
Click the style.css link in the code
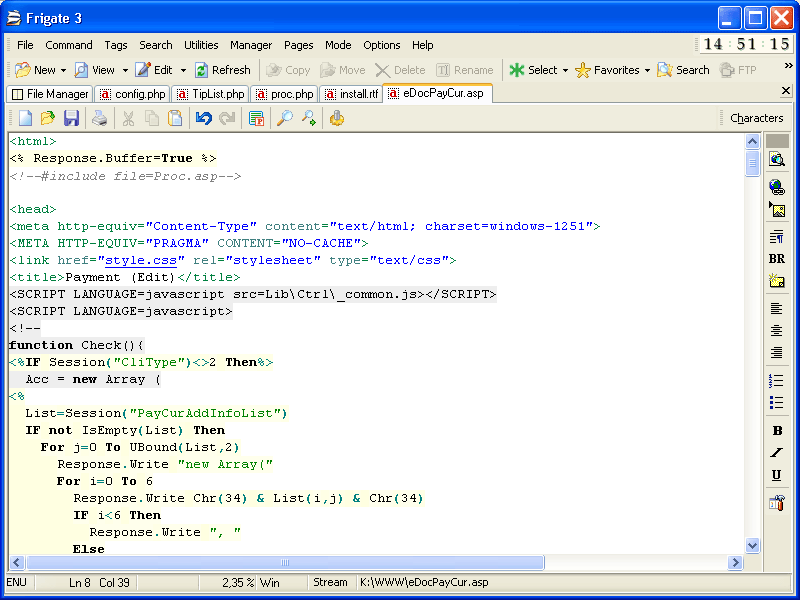pyautogui.click(x=141, y=260)
